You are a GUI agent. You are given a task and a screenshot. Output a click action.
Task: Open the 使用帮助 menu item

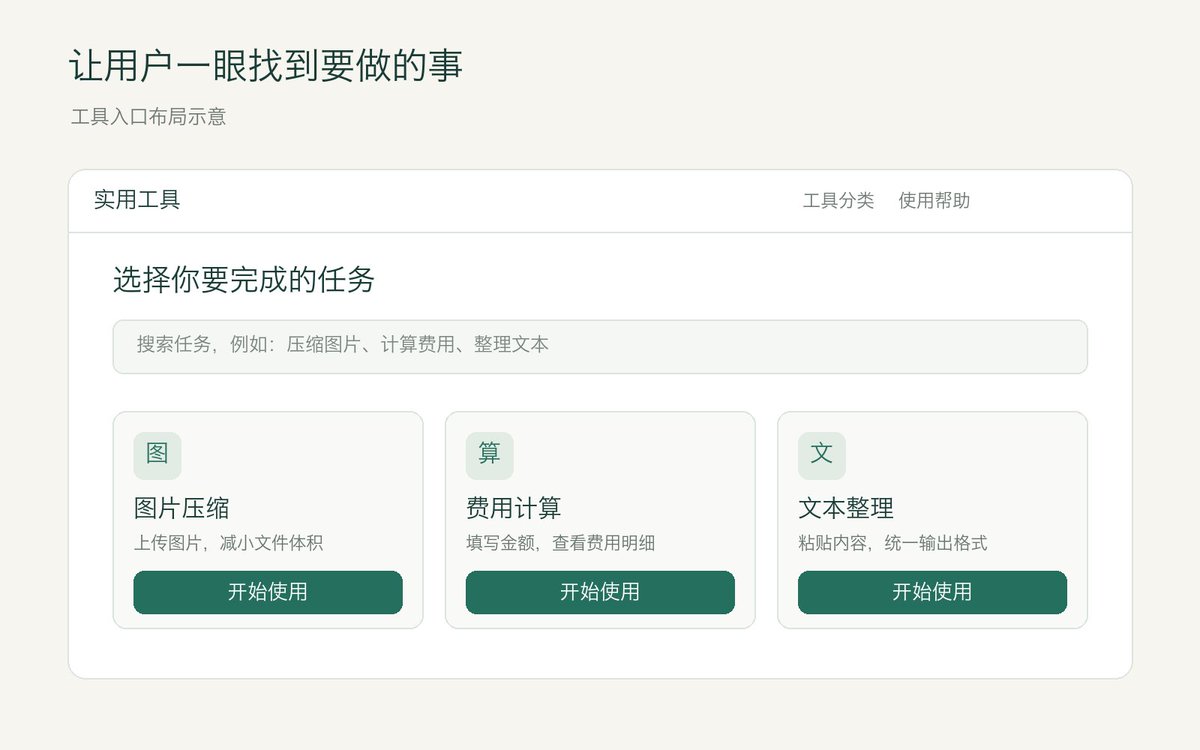(934, 201)
